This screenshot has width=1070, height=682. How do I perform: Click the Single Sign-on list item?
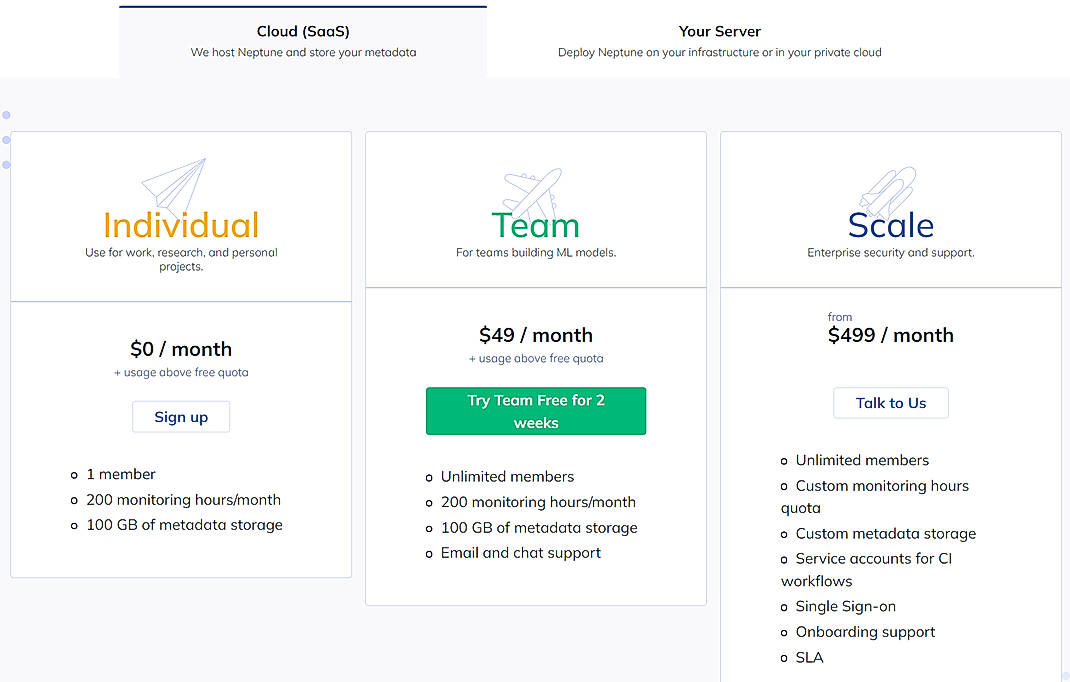tap(845, 606)
